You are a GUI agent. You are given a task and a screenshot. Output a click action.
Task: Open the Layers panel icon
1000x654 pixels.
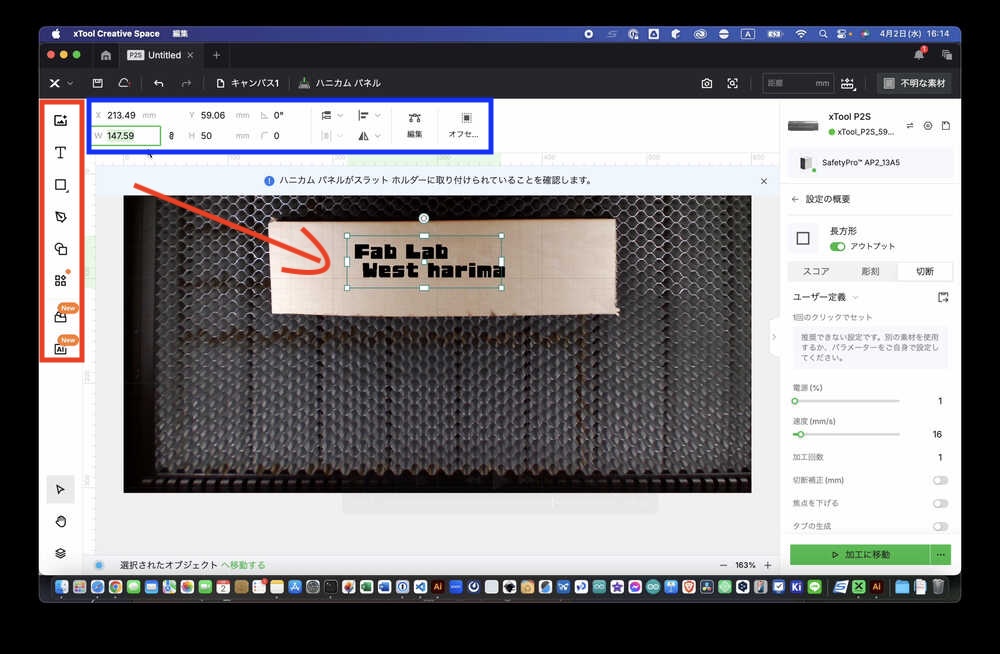(61, 553)
